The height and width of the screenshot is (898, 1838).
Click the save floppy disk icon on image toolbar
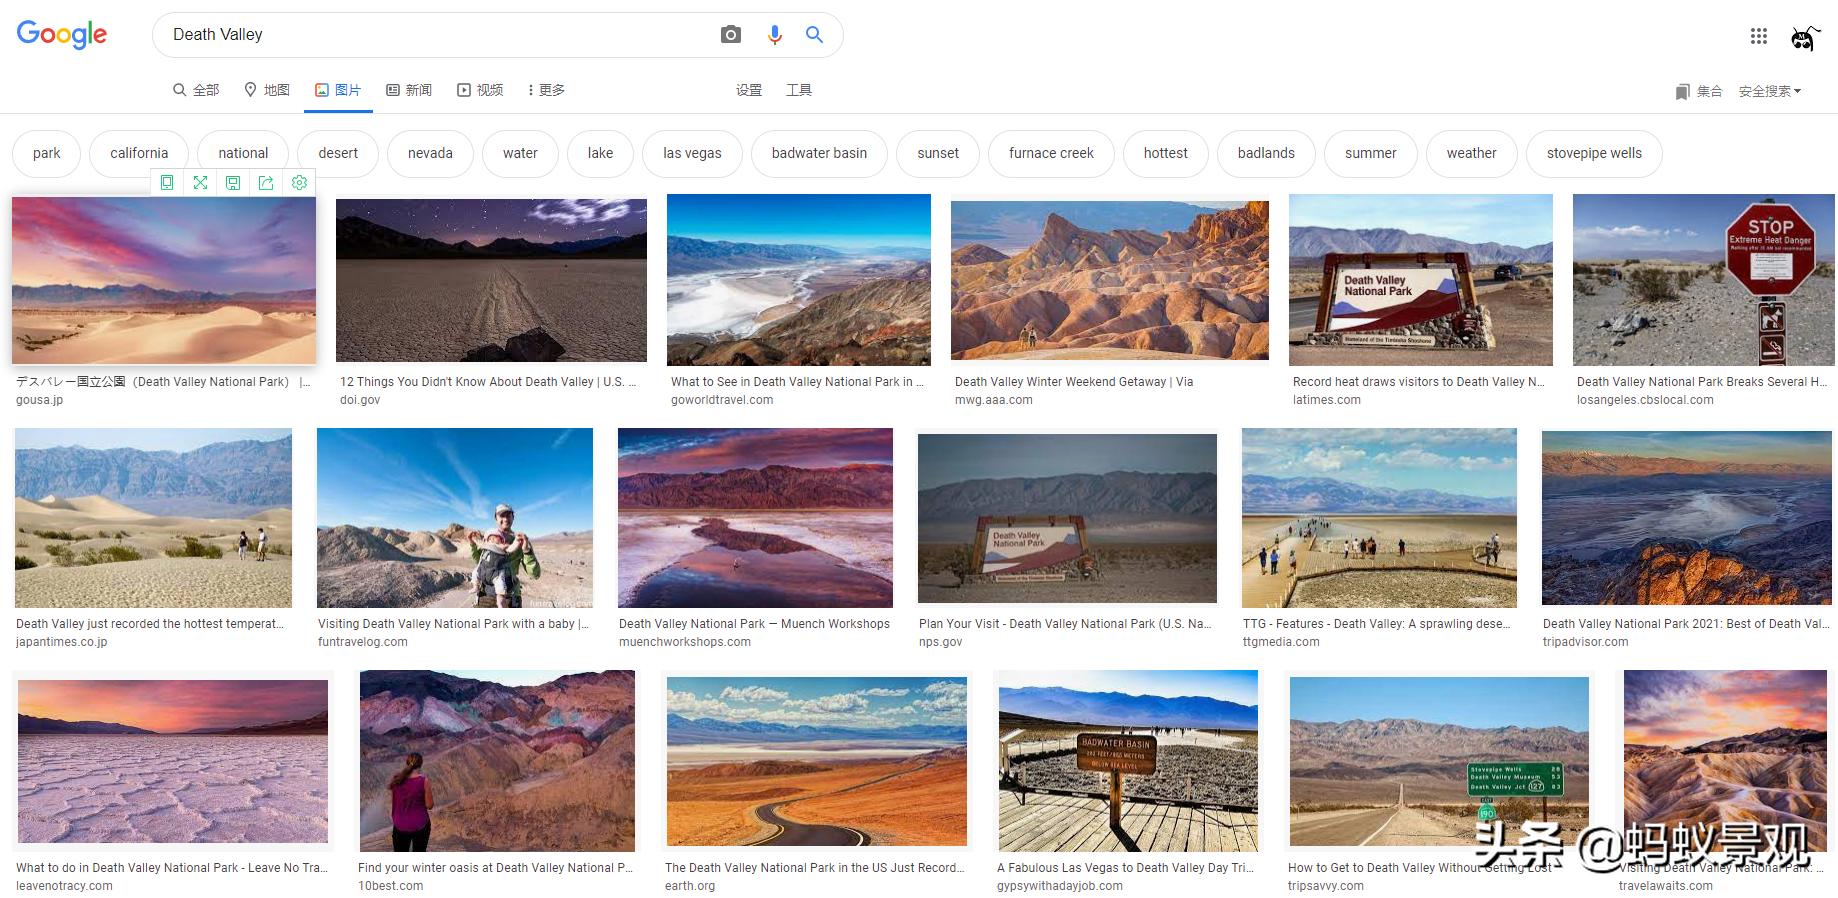tap(233, 183)
